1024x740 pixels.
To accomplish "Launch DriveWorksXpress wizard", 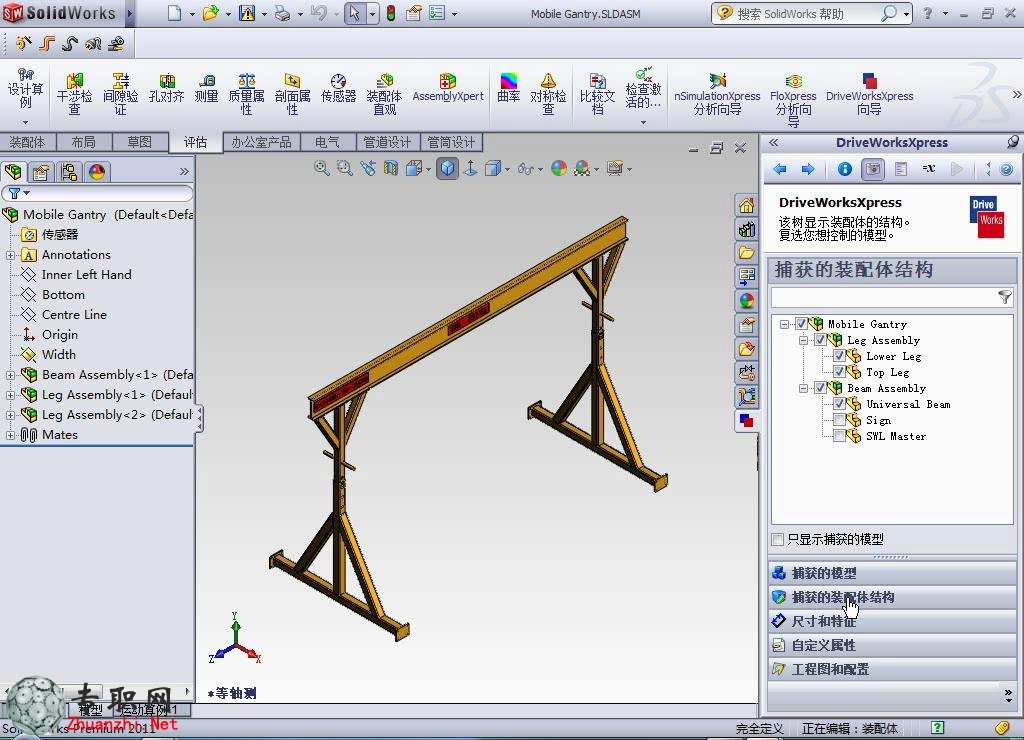I will pos(869,93).
